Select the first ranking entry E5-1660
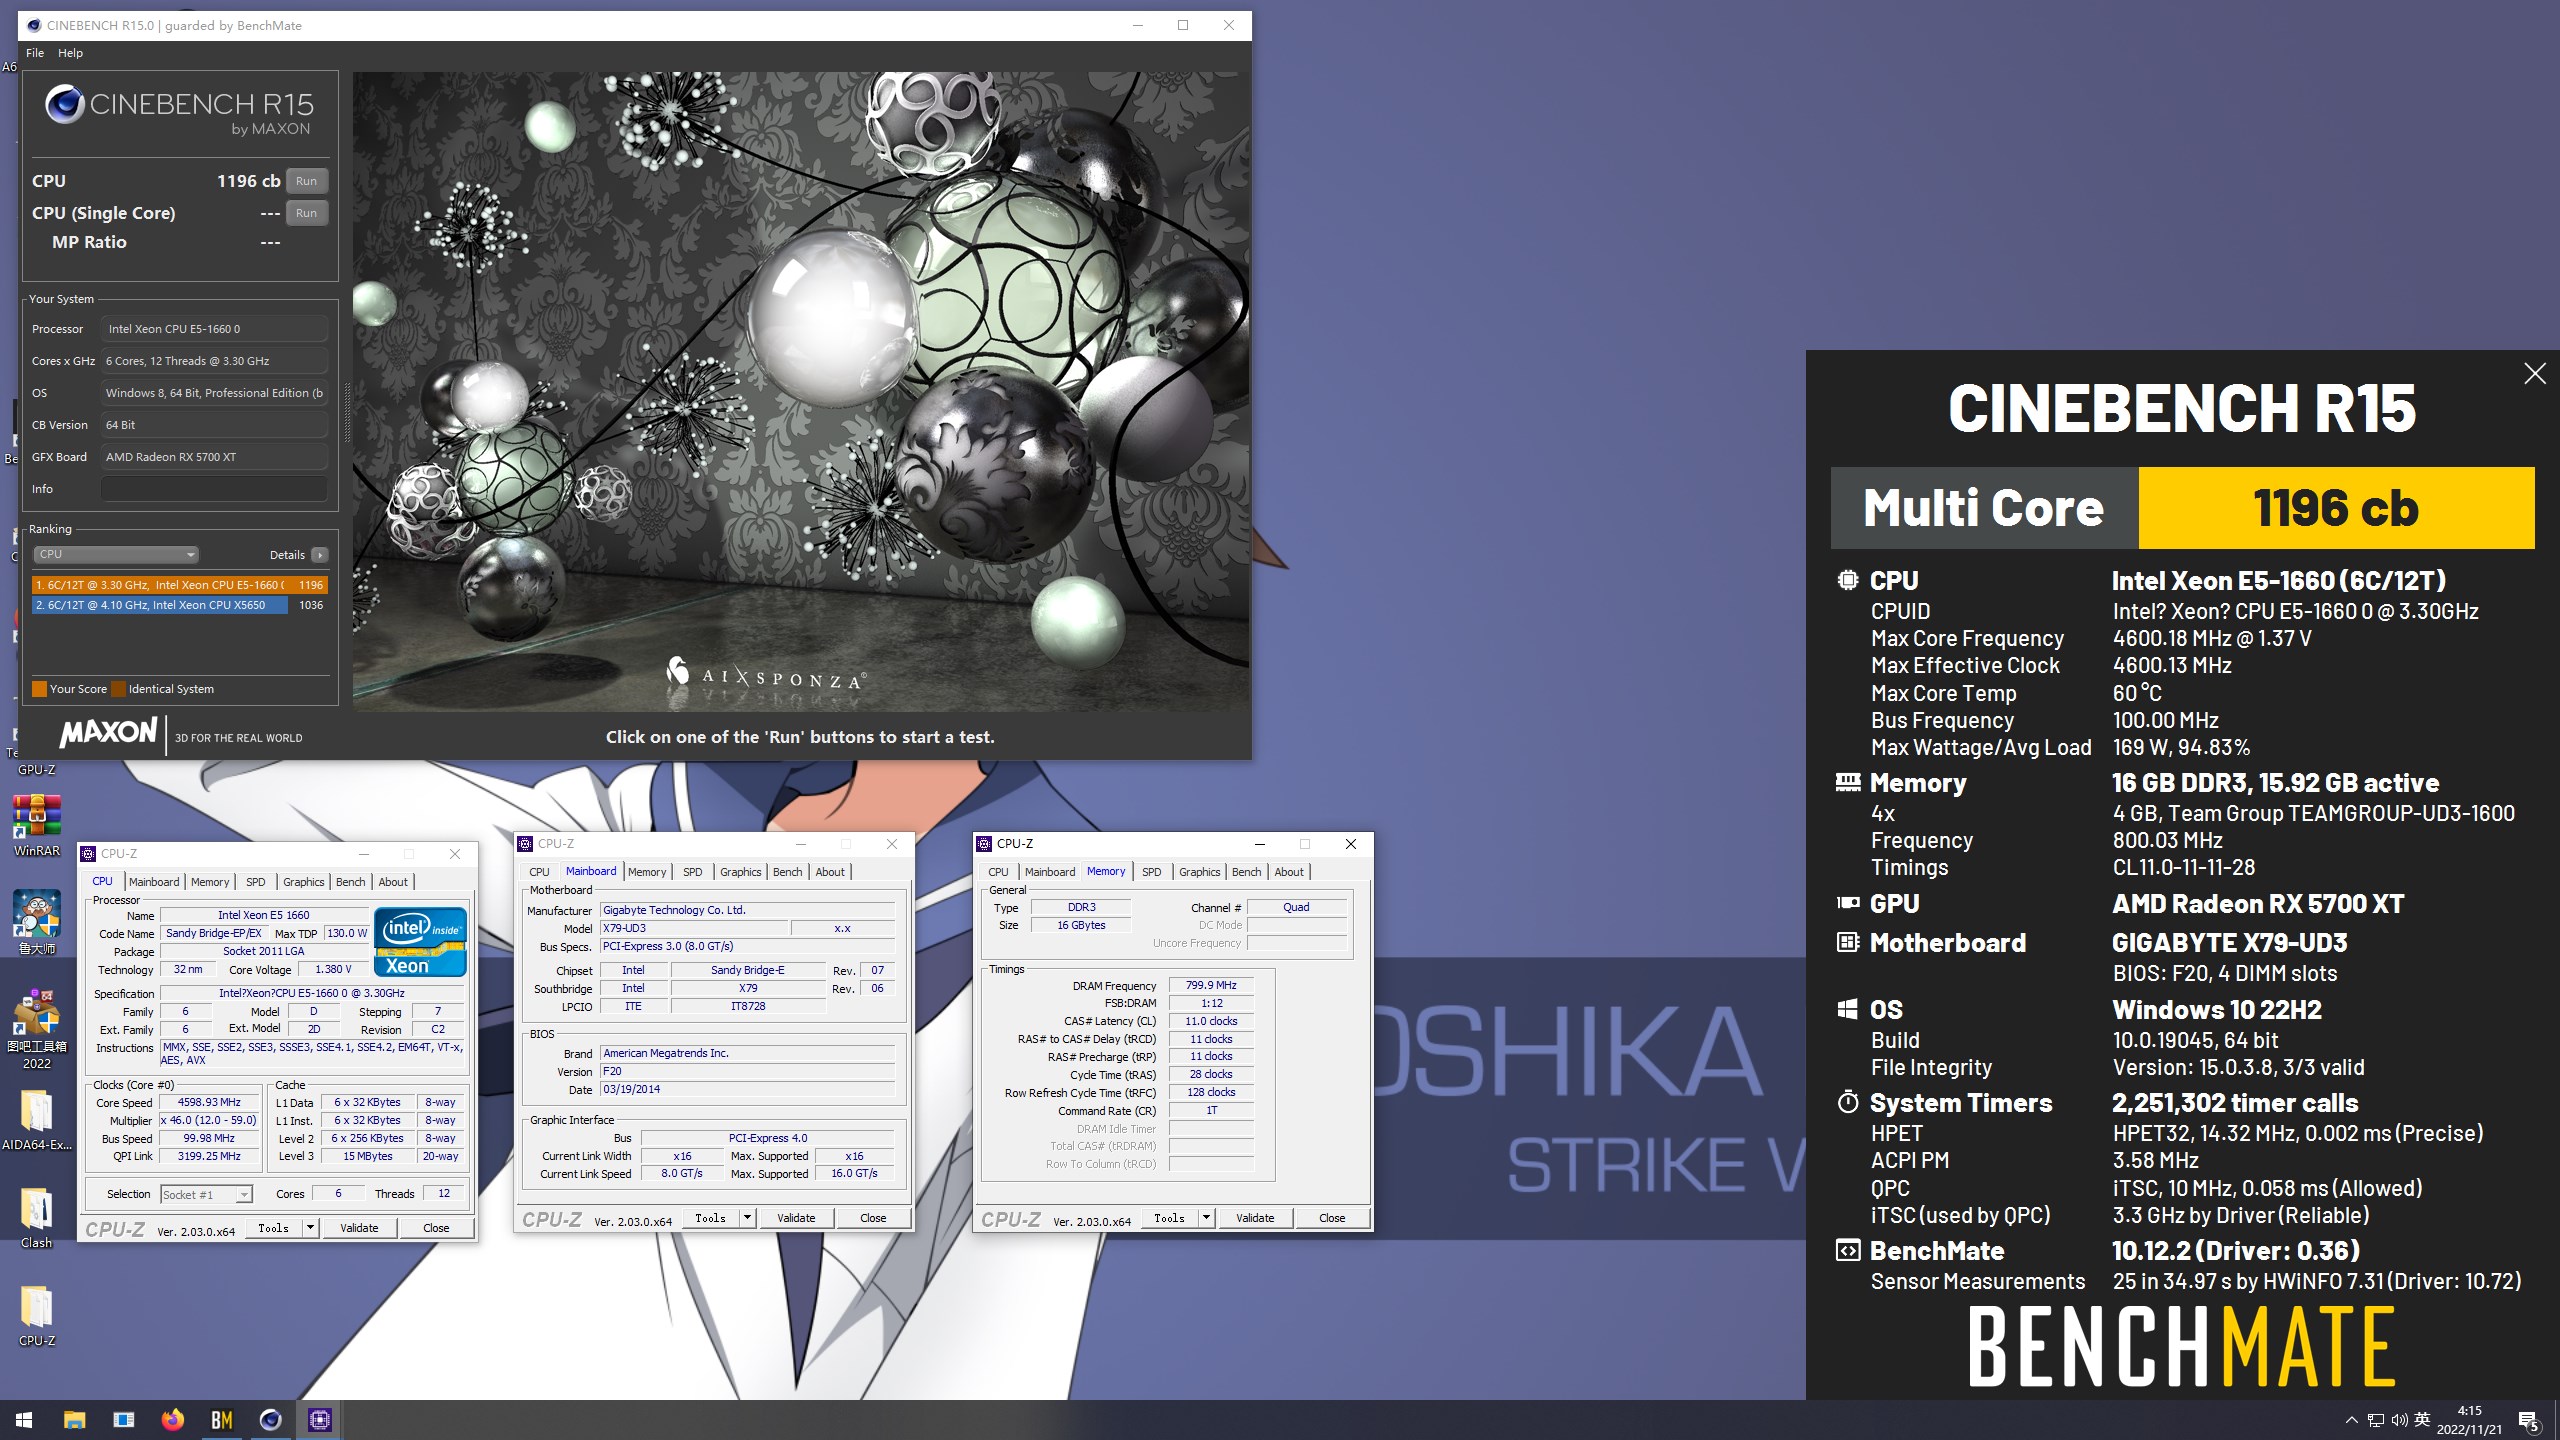The height and width of the screenshot is (1440, 2560). coord(180,585)
